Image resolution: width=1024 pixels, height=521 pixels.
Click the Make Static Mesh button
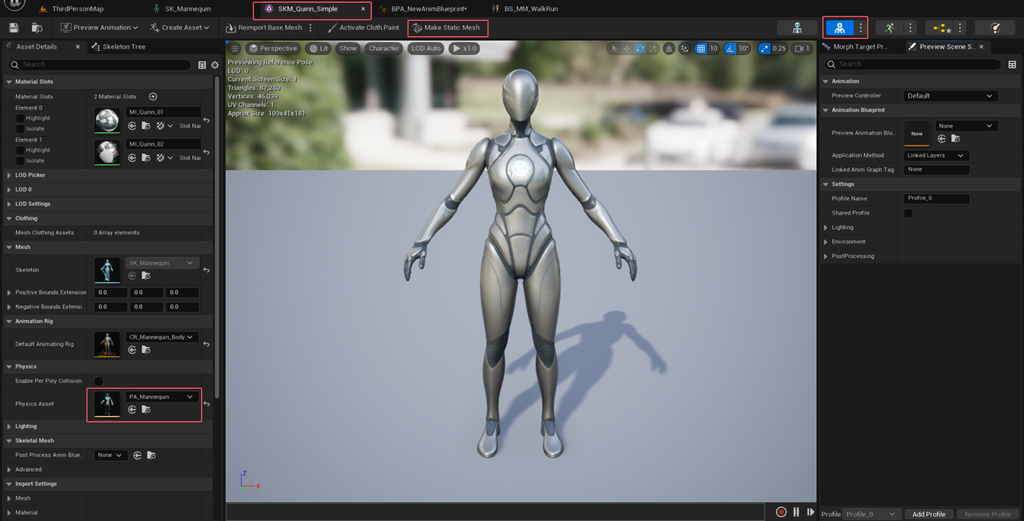tap(447, 27)
